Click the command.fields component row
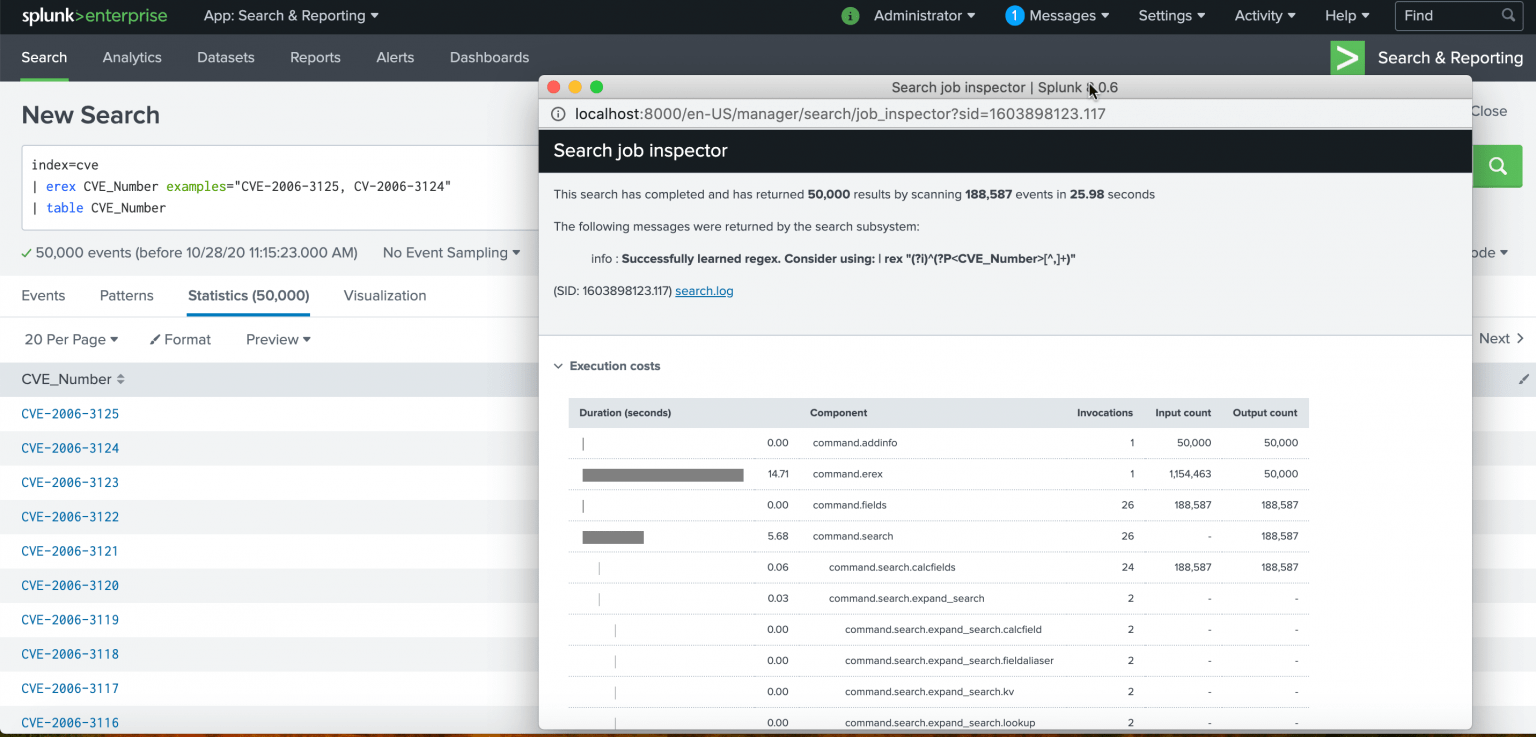Image resolution: width=1536 pixels, height=737 pixels. [939, 505]
